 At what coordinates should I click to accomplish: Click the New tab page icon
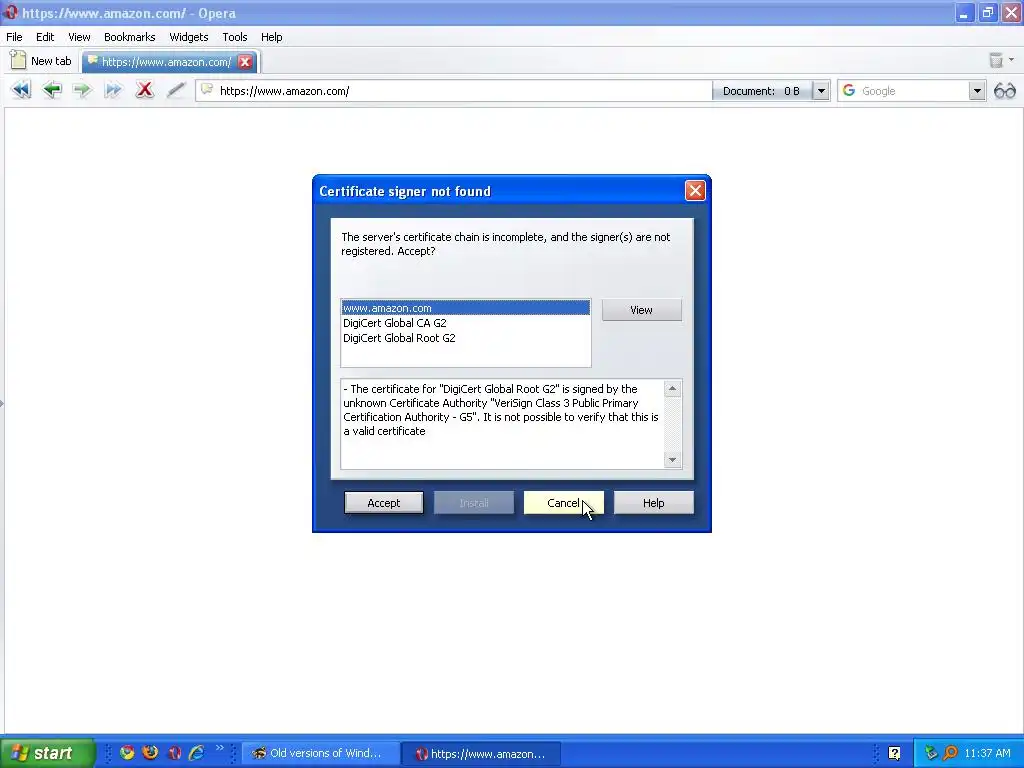tap(18, 60)
